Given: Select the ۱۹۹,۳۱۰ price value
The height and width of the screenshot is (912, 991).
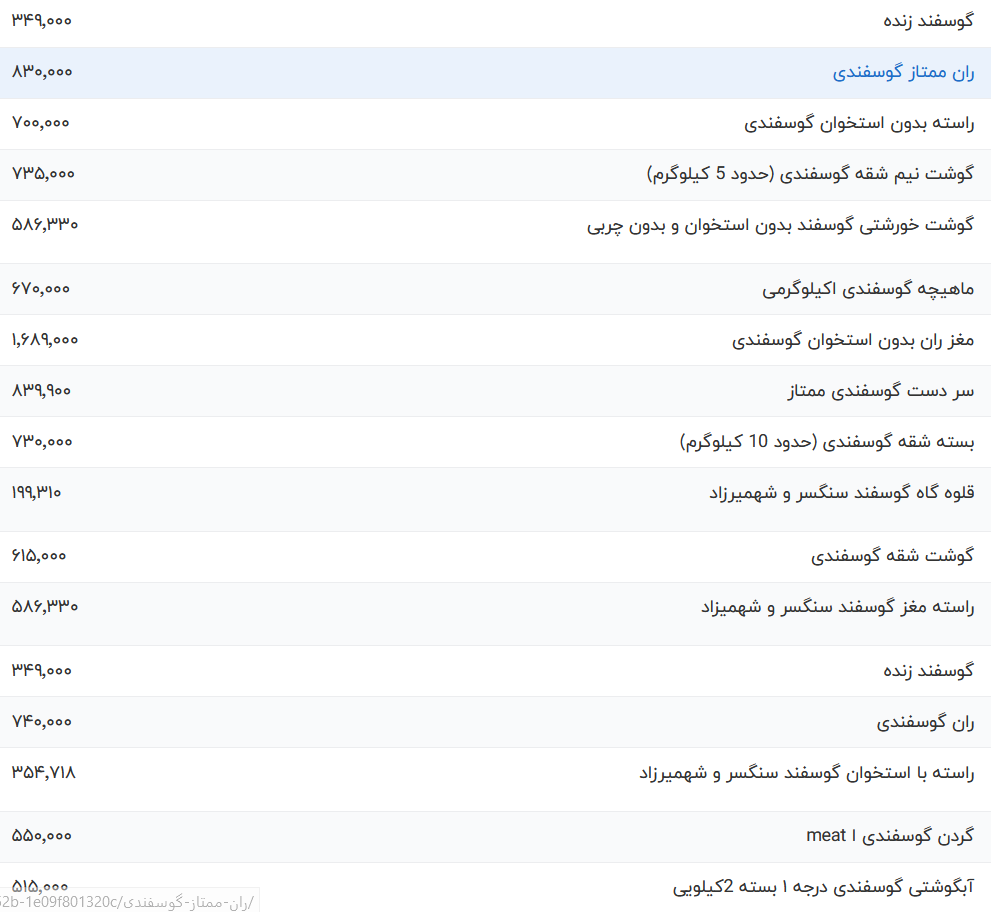Looking at the screenshot, I should (x=37, y=493).
